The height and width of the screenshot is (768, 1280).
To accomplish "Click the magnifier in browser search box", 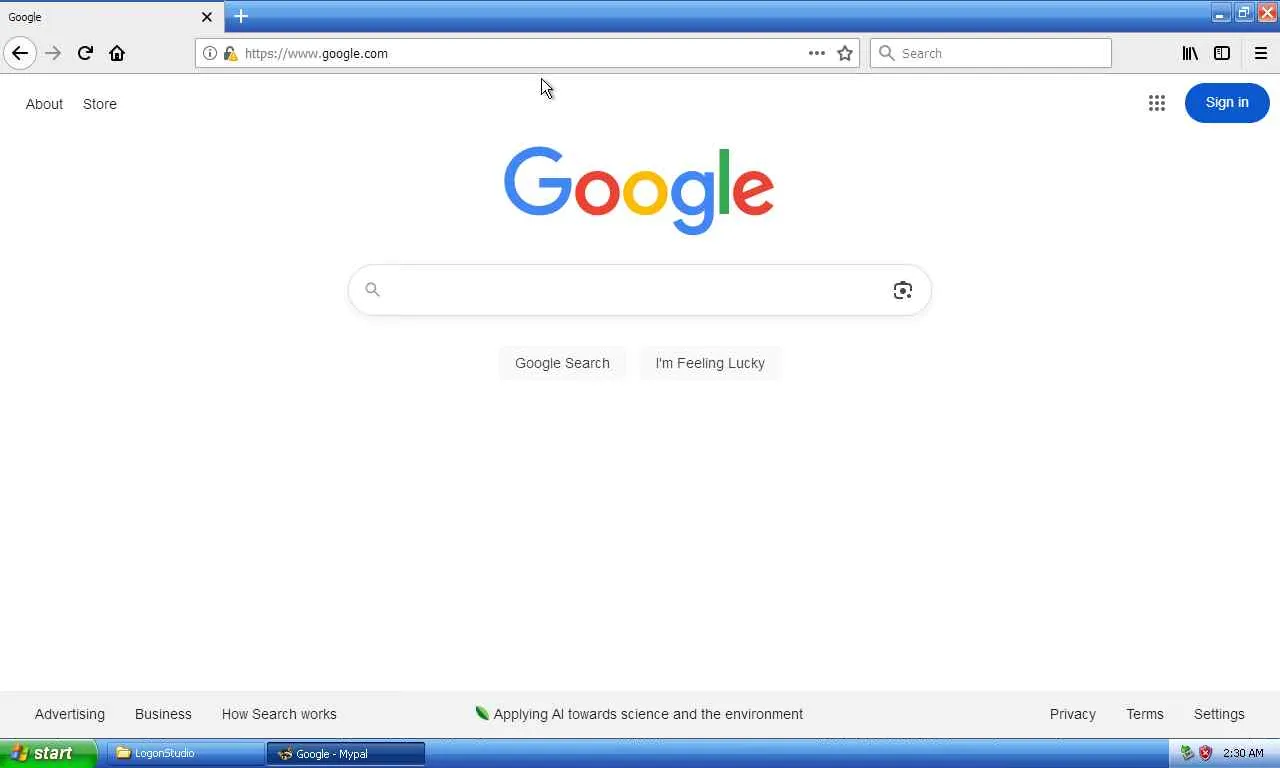I will [886, 53].
